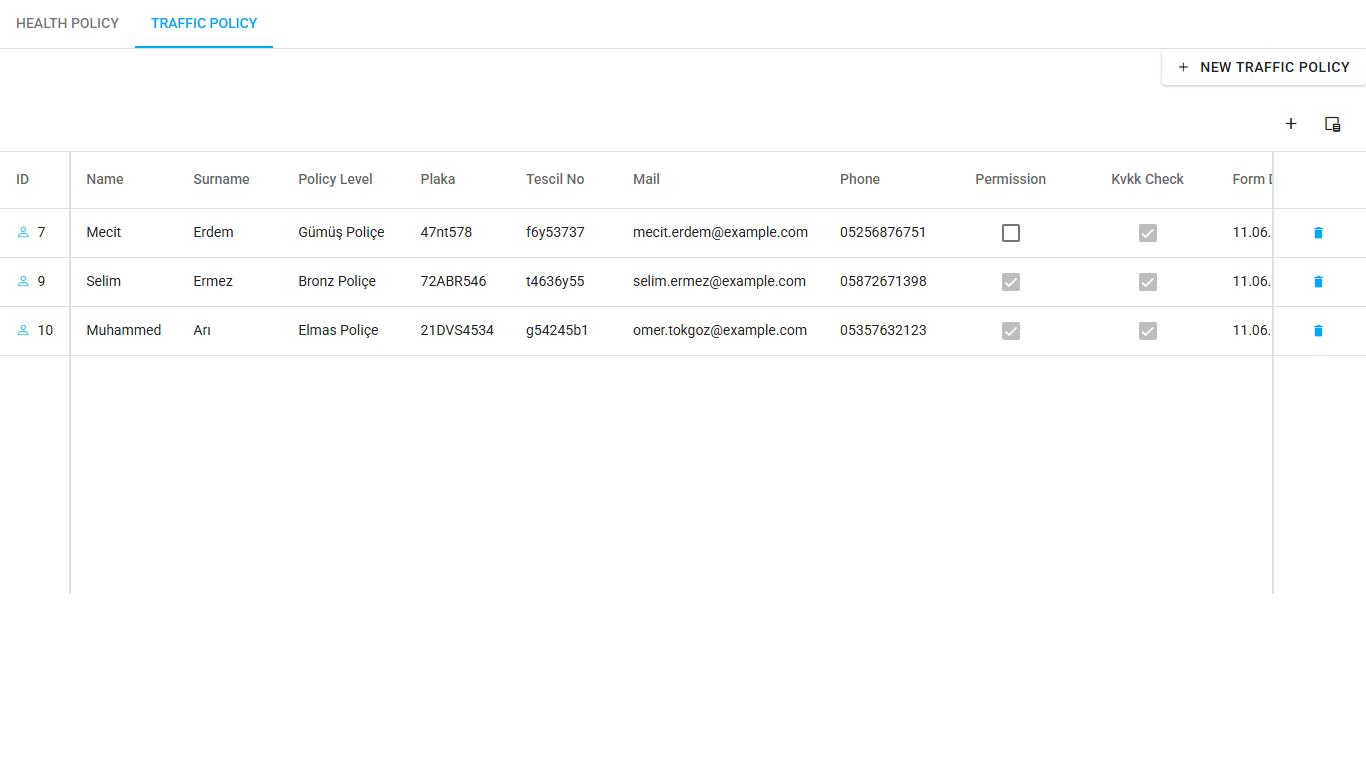Delete Mecit Erdem's policy row
Viewport: 1366px width, 768px height.
[1318, 233]
